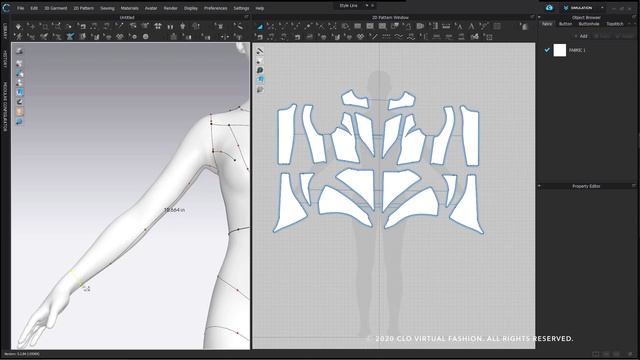Open the File menu
Image resolution: width=640 pixels, height=360 pixels.
20,8
